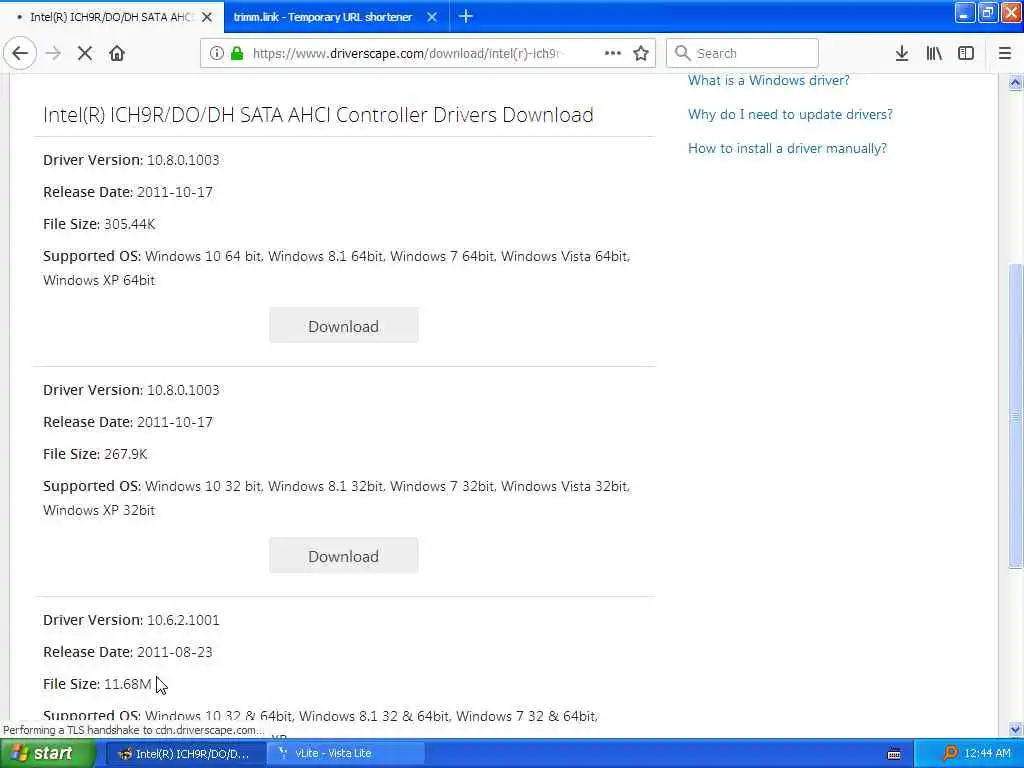
Task: Click 'Release Date: 2011-08-23' text
Action: 128,652
